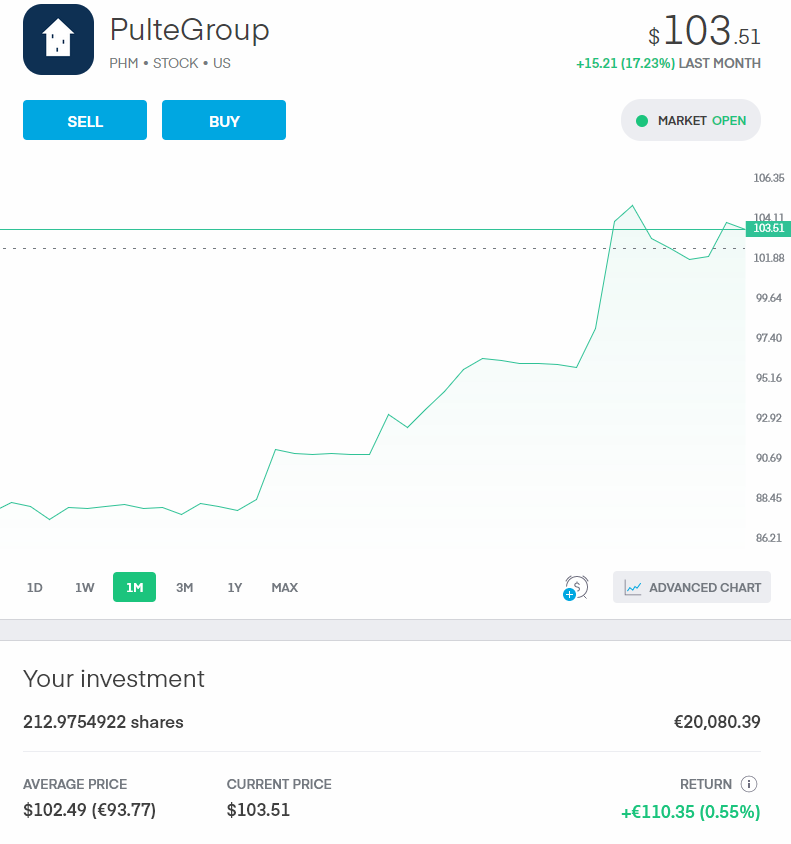This screenshot has width=791, height=844.
Task: Open the Advanced Chart
Action: tap(691, 587)
